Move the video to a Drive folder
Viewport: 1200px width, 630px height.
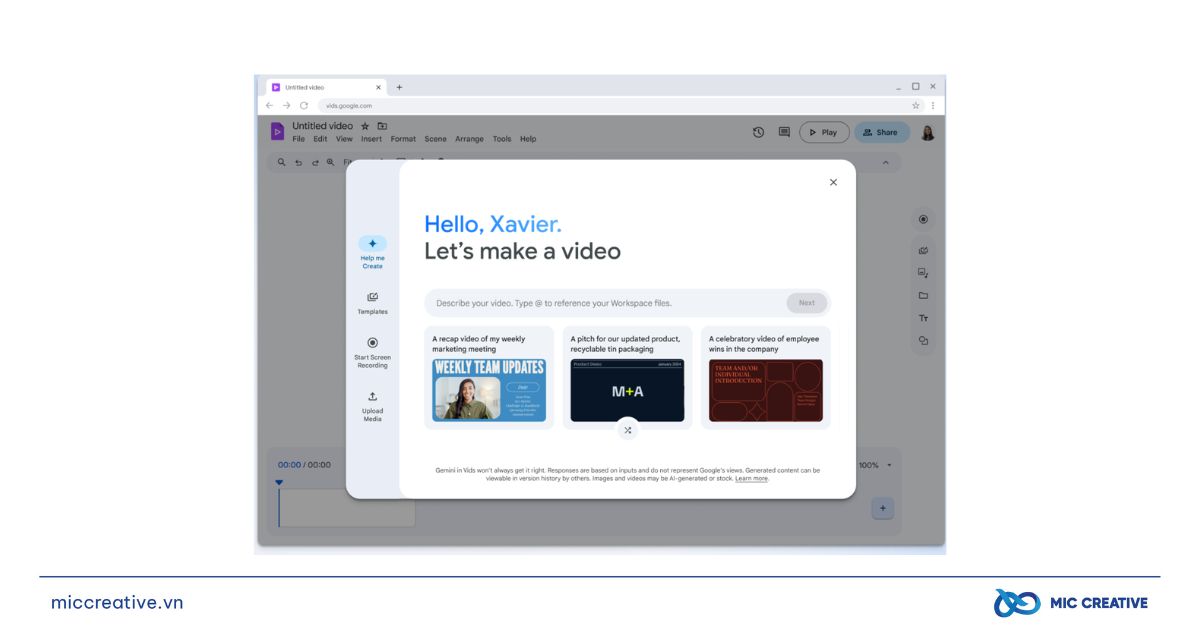382,126
